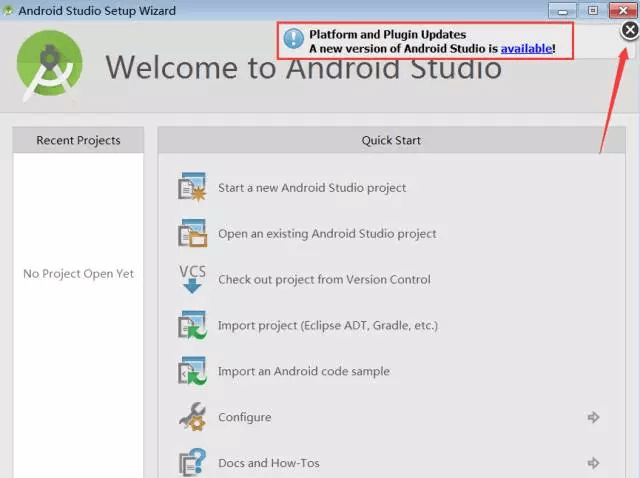Click the Import project Eclipse/Gradle icon
Image resolution: width=640 pixels, height=478 pixels.
coord(192,325)
